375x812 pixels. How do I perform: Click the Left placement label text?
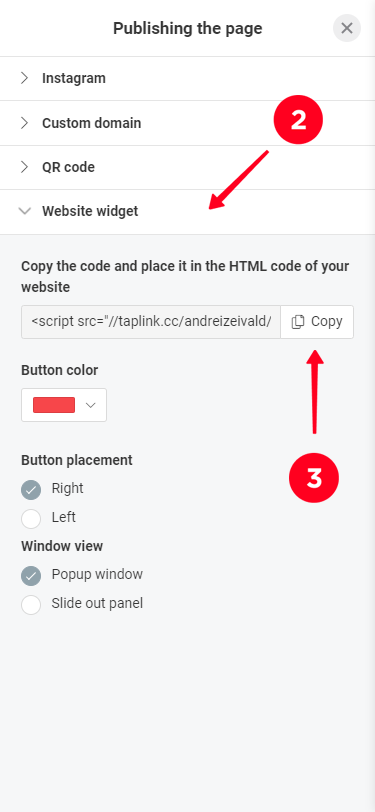pos(64,517)
